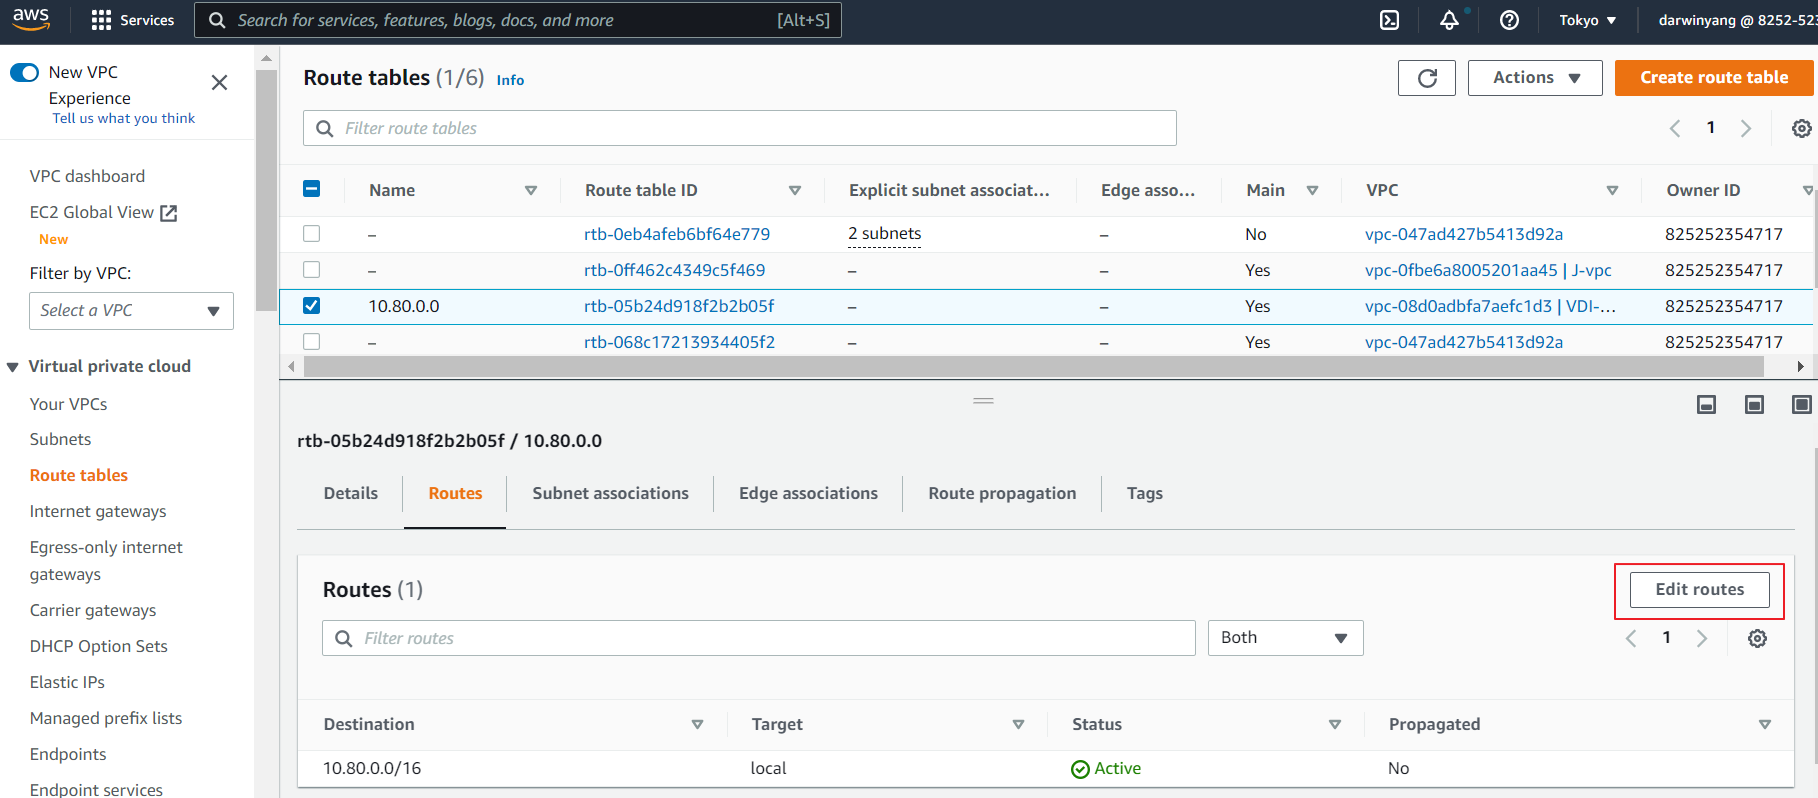This screenshot has width=1818, height=798.
Task: Toggle the New VPC Experience switch
Action: [24, 72]
